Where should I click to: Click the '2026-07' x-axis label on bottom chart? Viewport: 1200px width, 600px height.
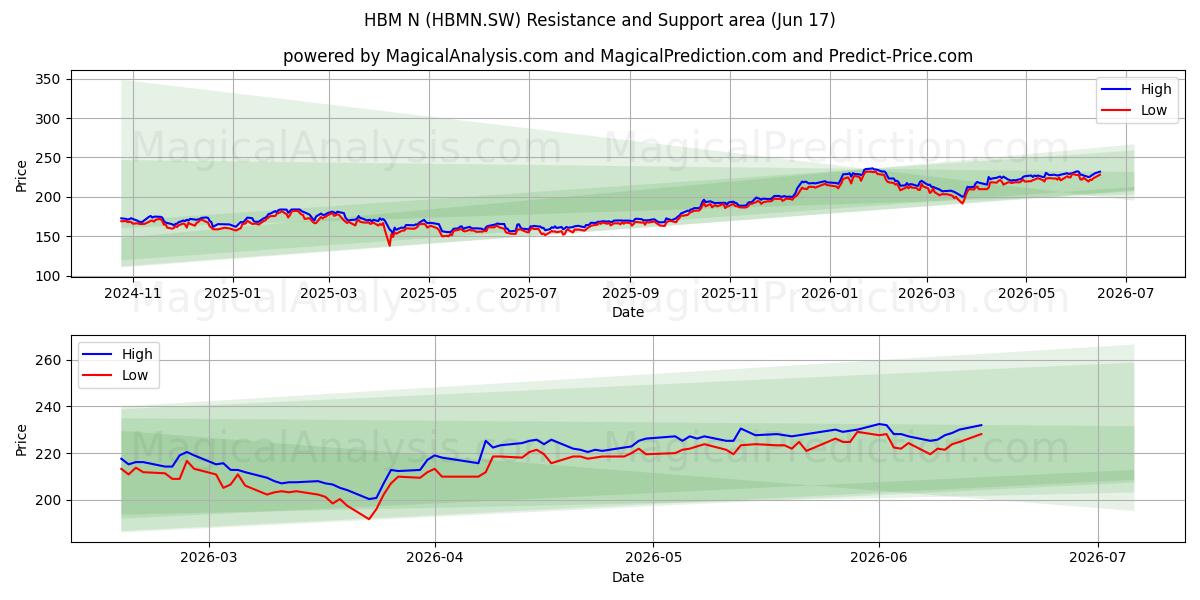click(x=1098, y=561)
